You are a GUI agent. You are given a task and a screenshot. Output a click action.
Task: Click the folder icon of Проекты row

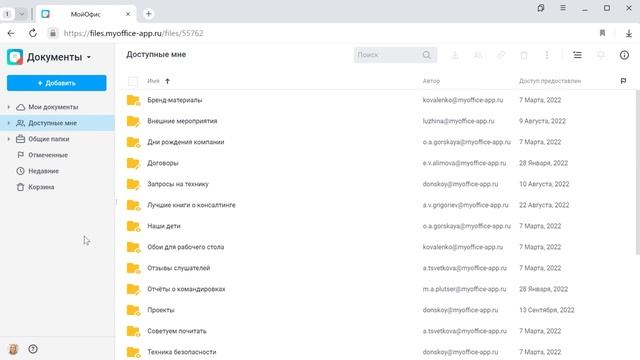point(133,310)
